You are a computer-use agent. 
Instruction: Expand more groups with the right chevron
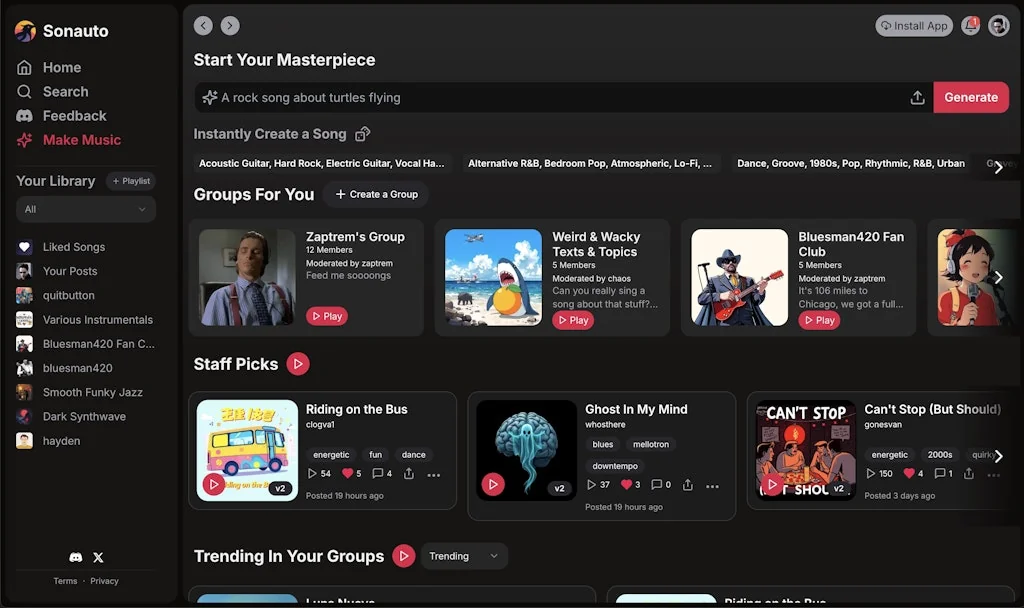(999, 278)
